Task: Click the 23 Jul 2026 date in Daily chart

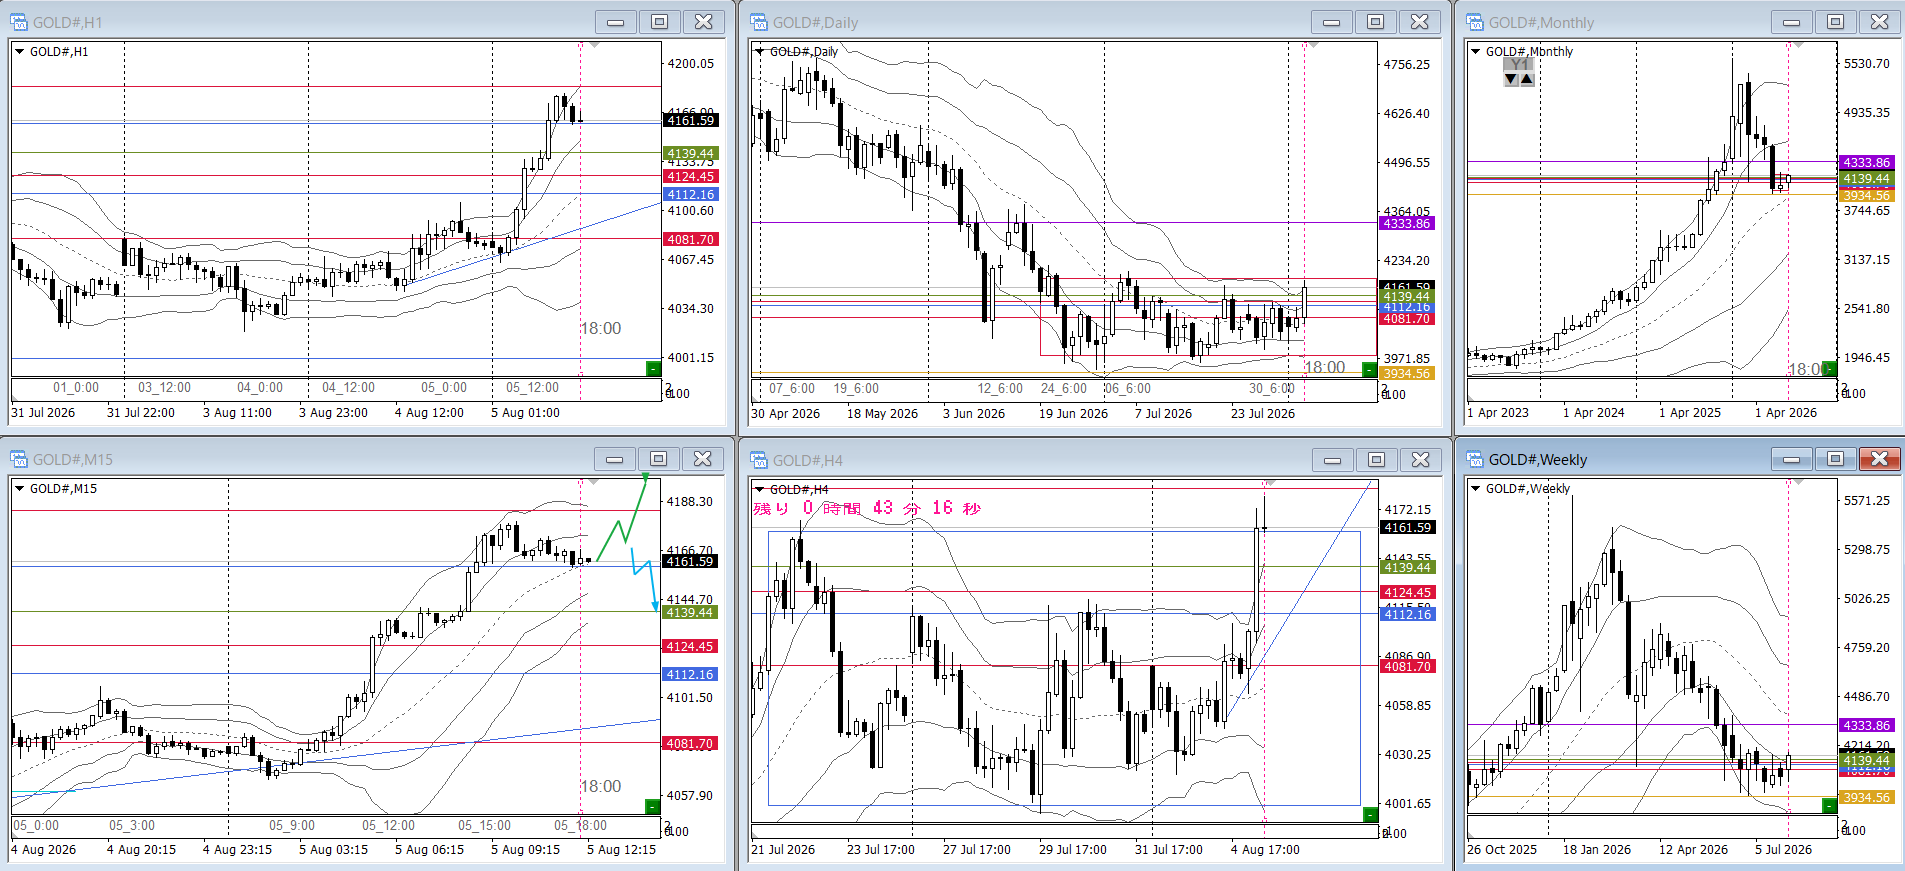Action: click(x=1263, y=414)
